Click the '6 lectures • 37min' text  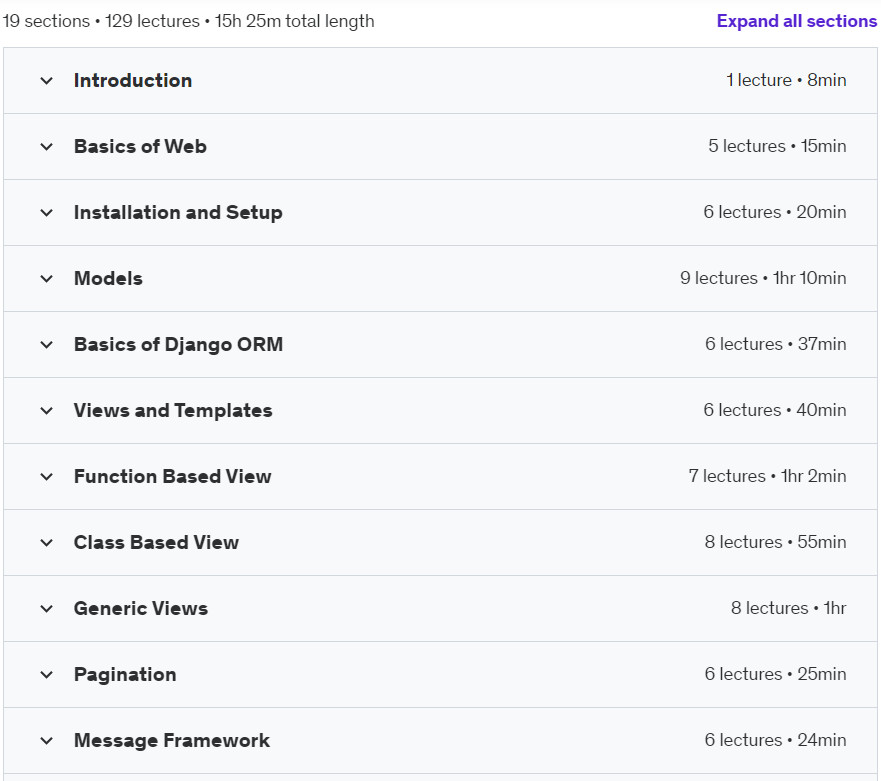pos(776,344)
